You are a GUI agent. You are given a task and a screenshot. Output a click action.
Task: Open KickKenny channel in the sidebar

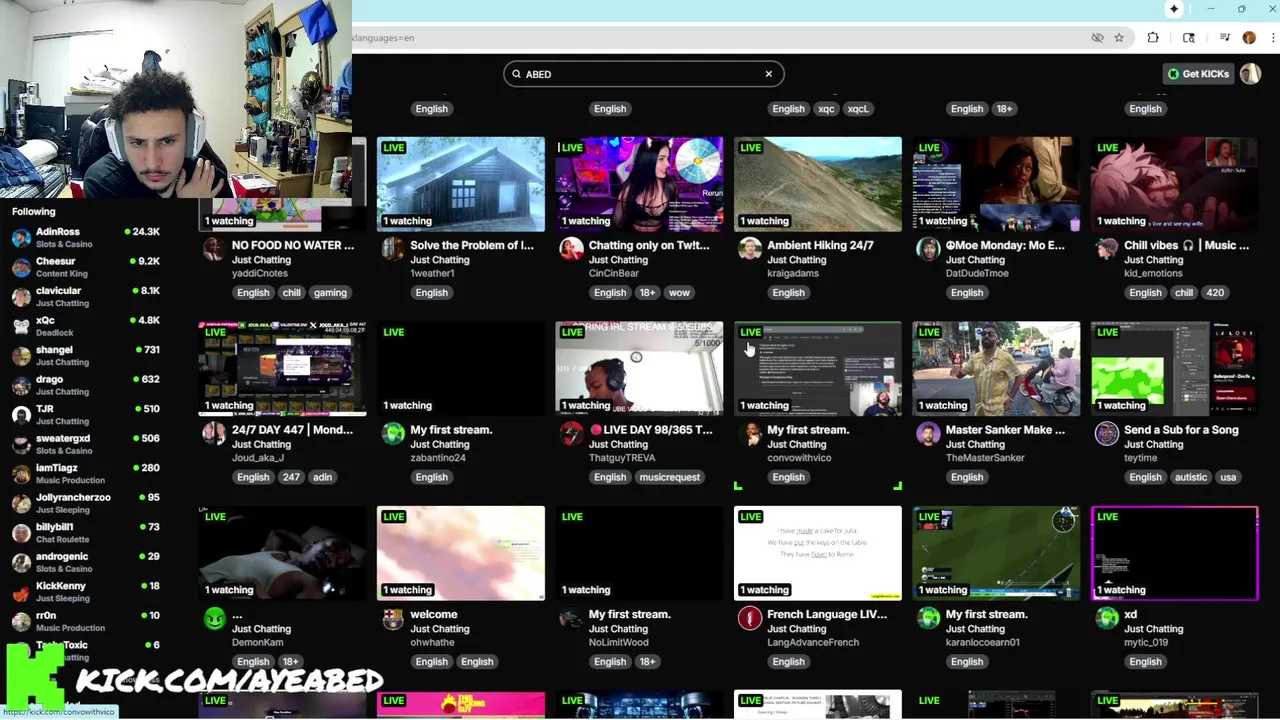point(85,591)
